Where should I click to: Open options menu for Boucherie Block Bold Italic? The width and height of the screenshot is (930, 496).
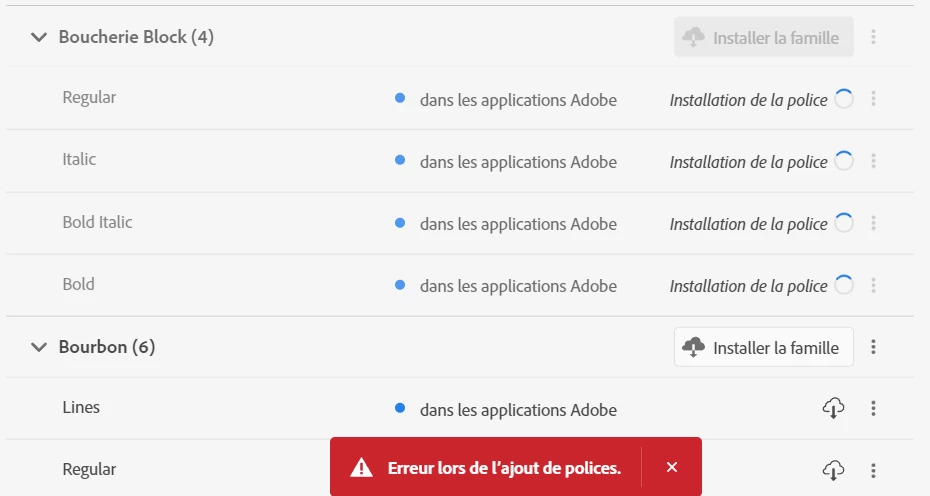pos(873,223)
